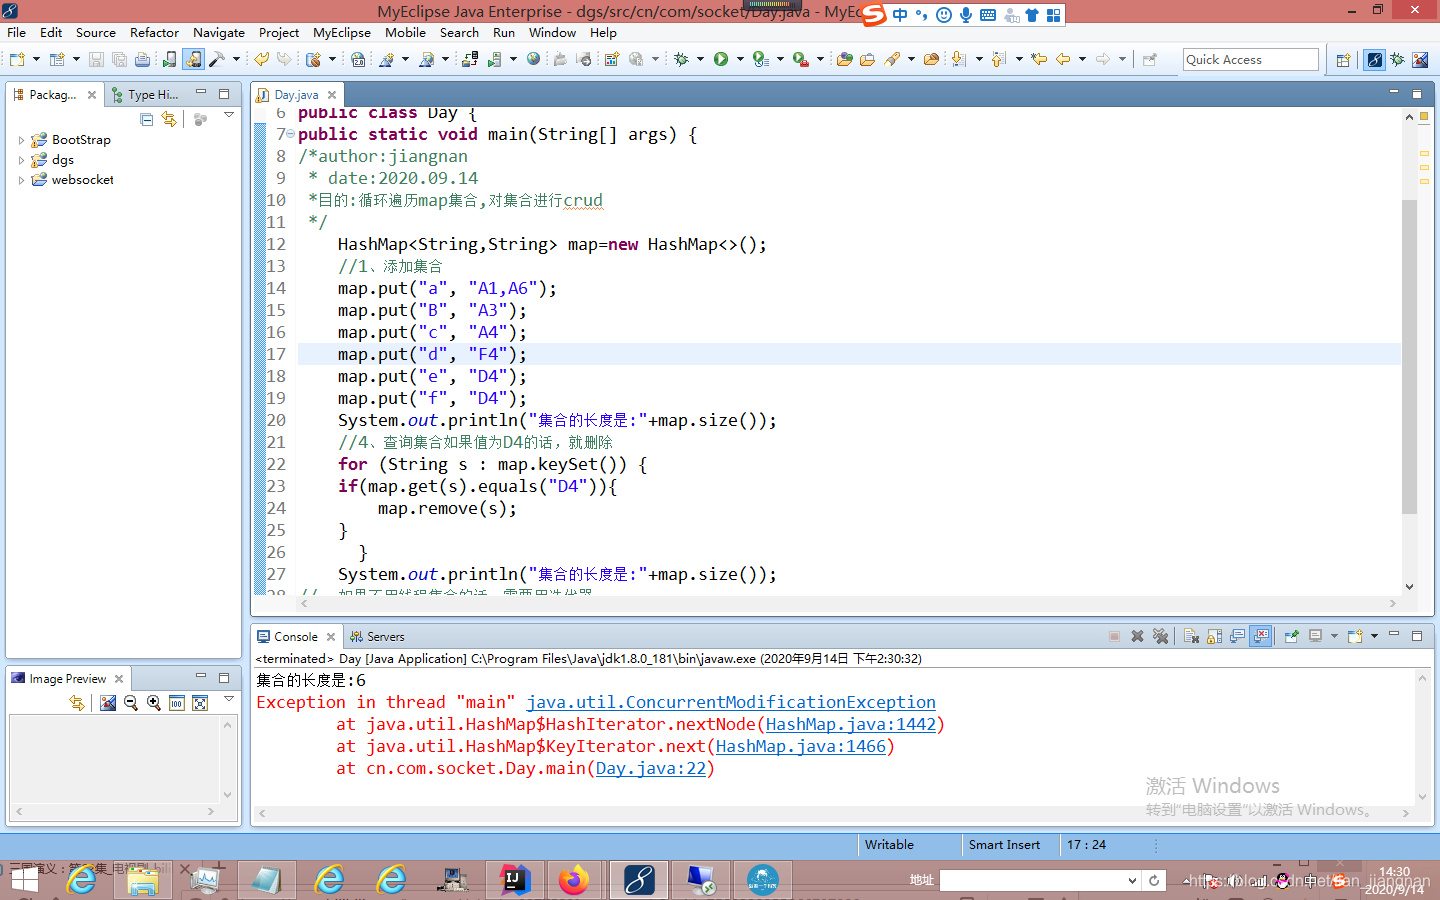Viewport: 1440px width, 900px height.
Task: Click the Run Last Tool with toolbox icon
Action: point(801,60)
